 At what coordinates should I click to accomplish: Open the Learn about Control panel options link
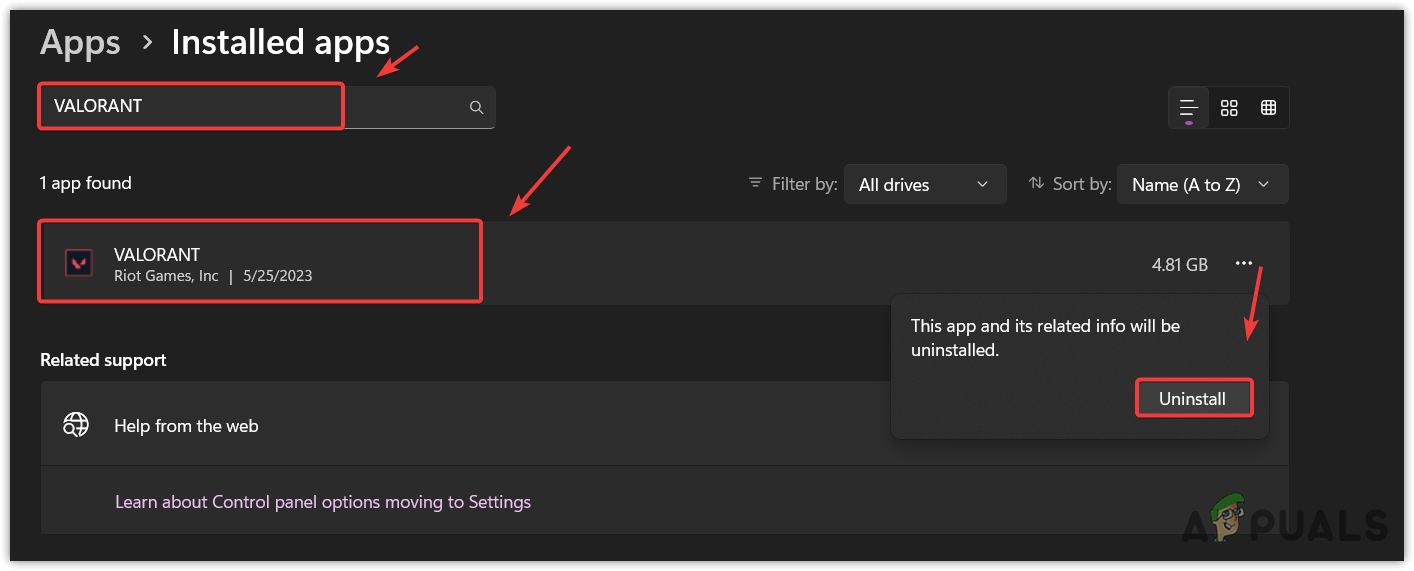pos(323,502)
